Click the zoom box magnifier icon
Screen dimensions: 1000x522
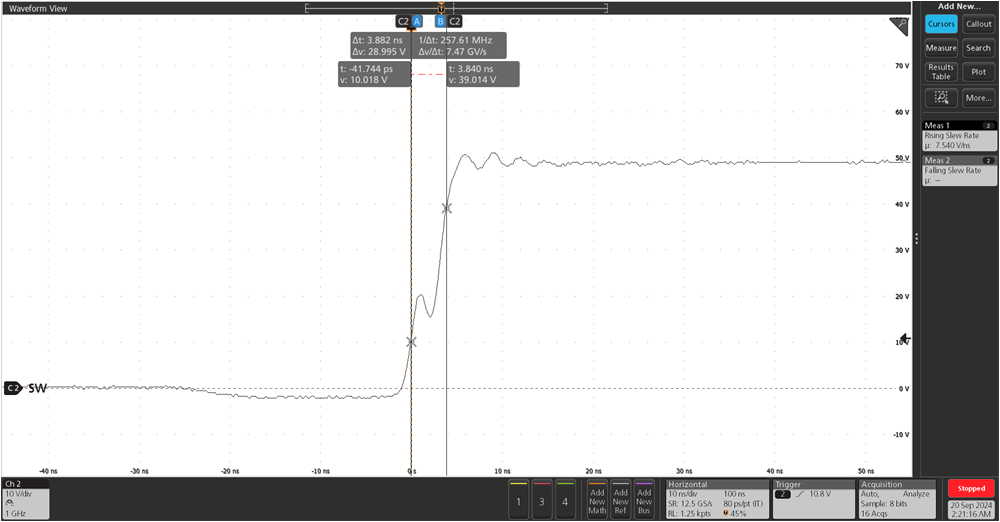[x=941, y=97]
